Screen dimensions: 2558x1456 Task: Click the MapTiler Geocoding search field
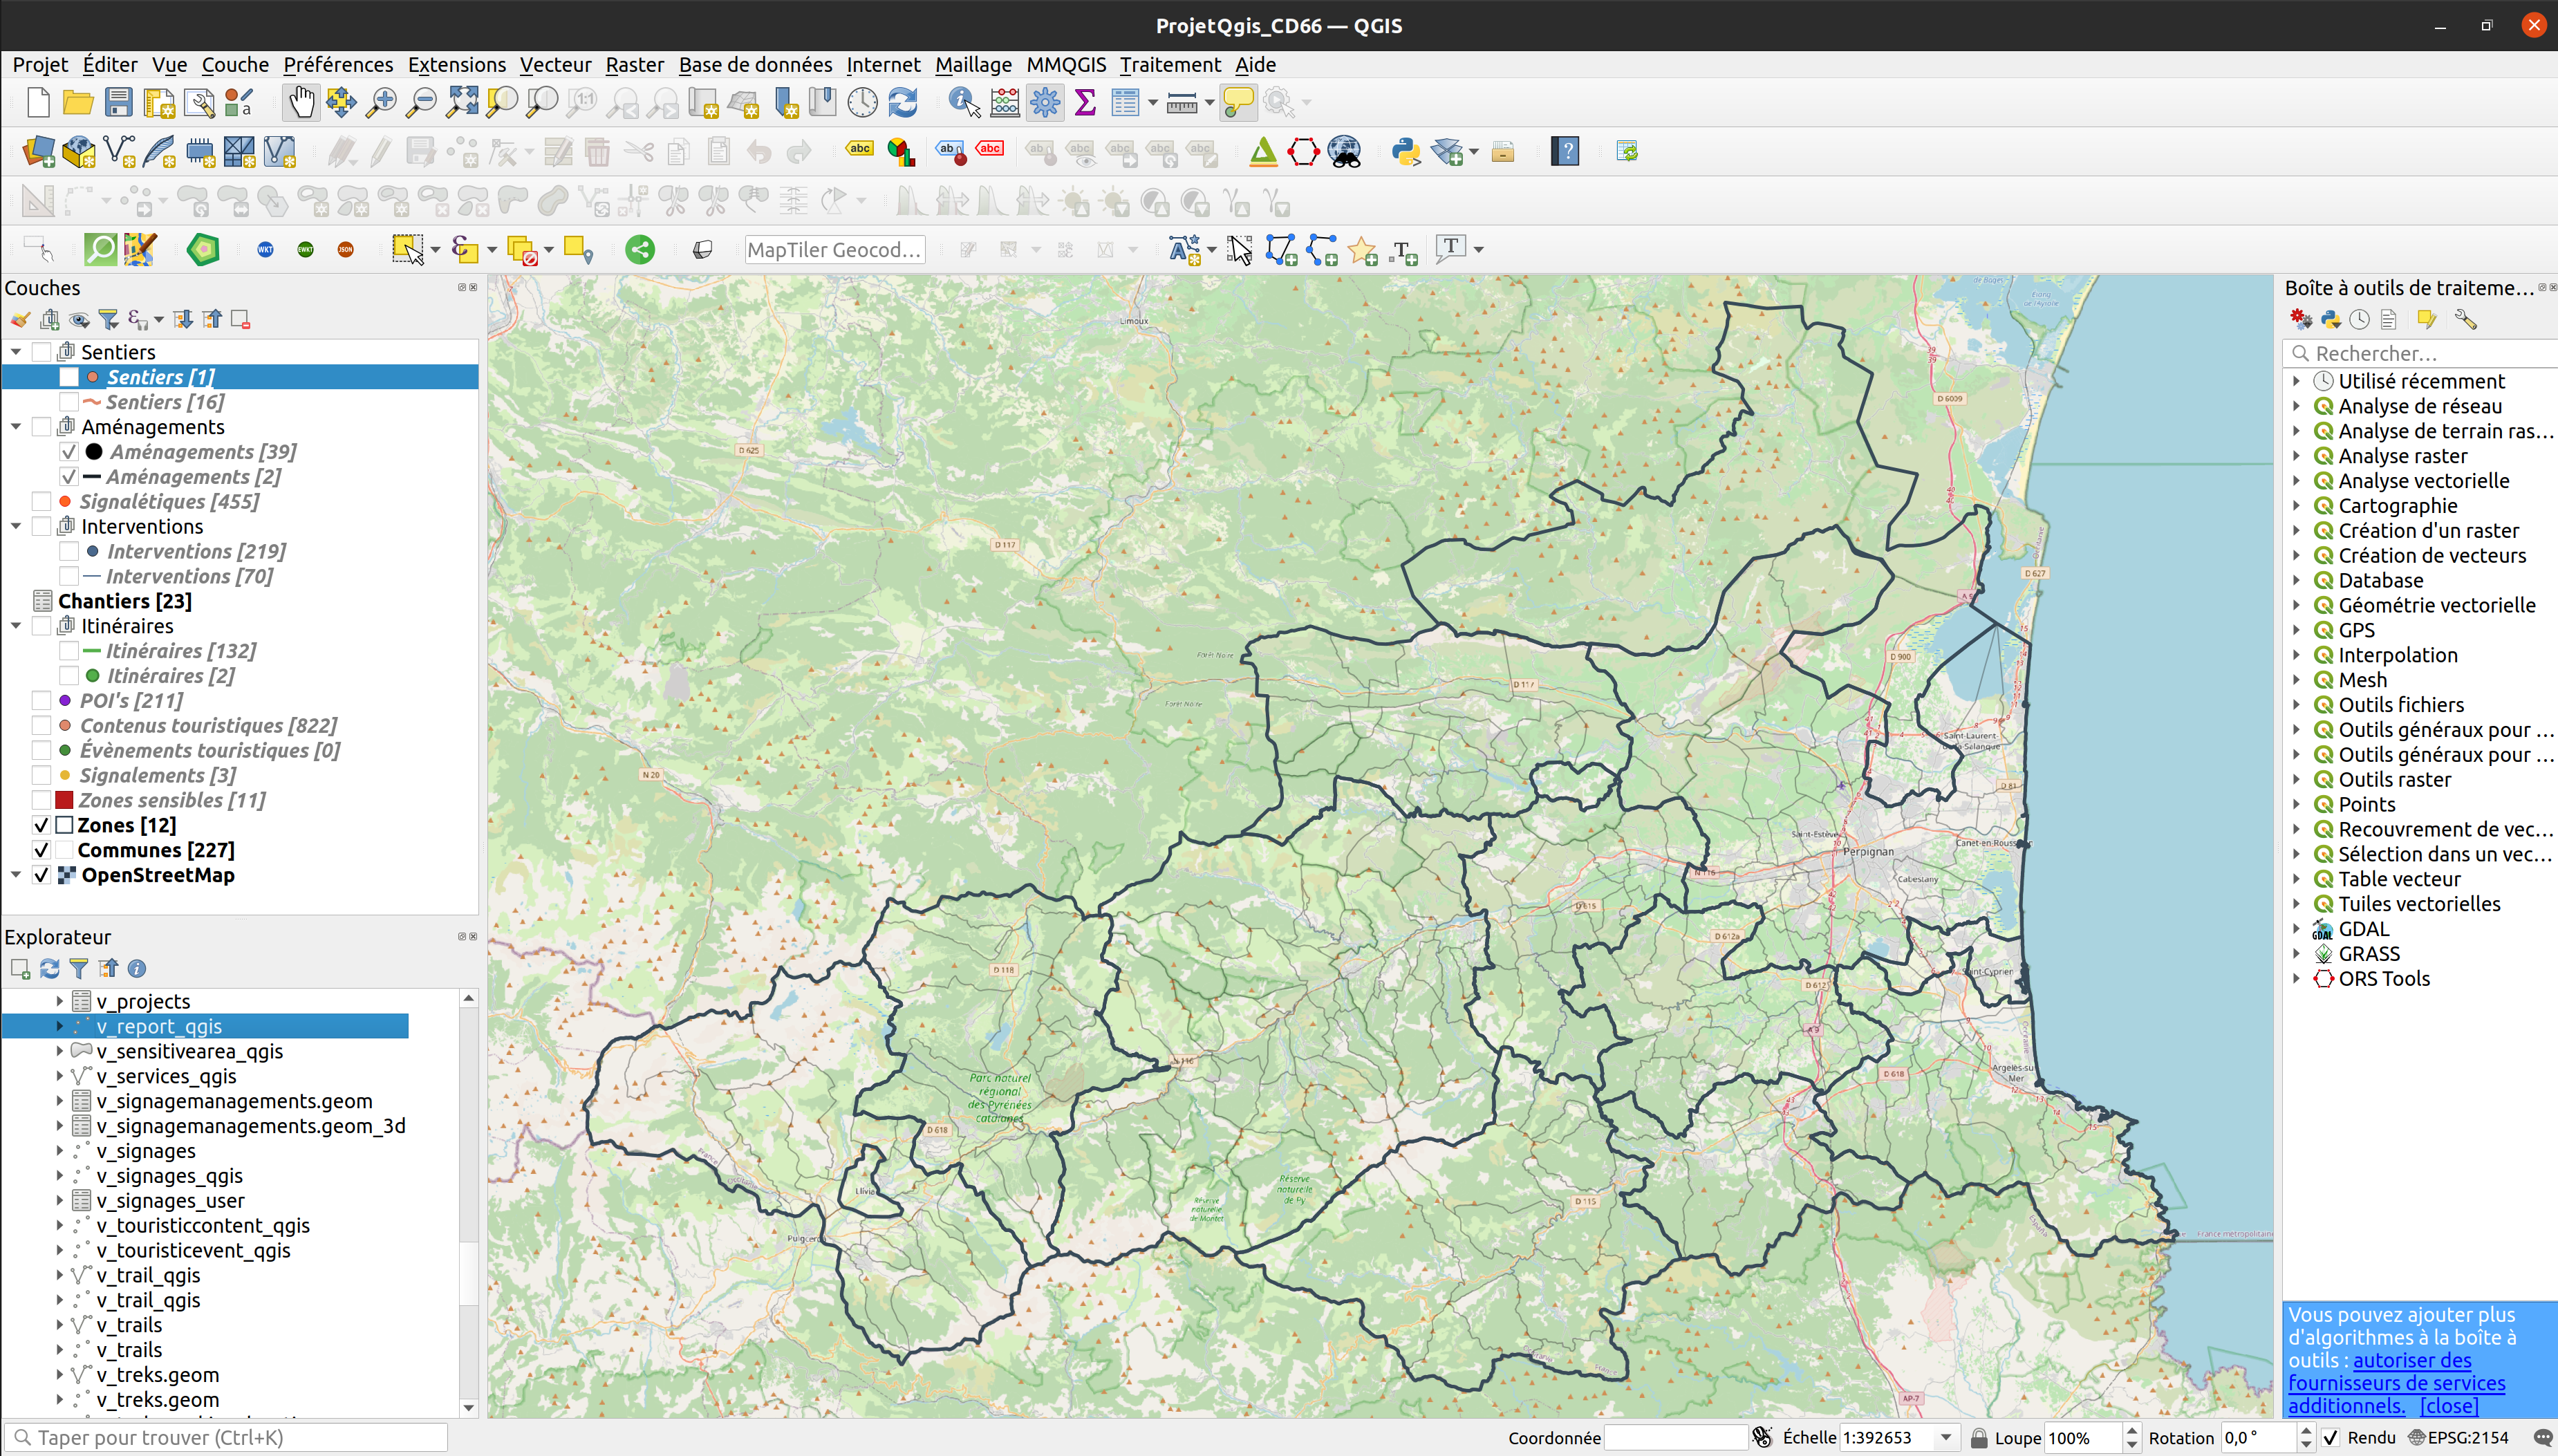pyautogui.click(x=835, y=250)
